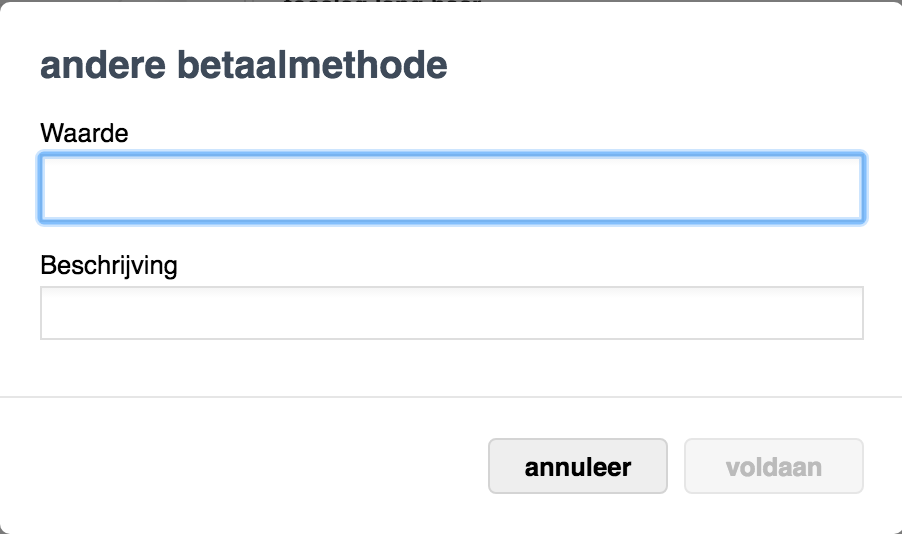Click the Beschrijving label
The height and width of the screenshot is (534, 902).
[x=108, y=265]
